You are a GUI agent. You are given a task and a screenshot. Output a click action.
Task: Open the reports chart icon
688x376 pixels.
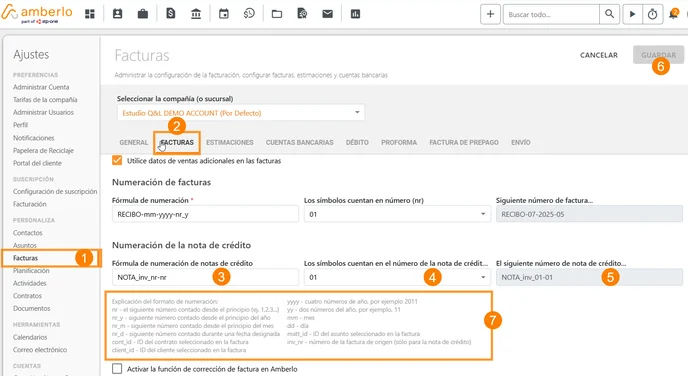(355, 14)
